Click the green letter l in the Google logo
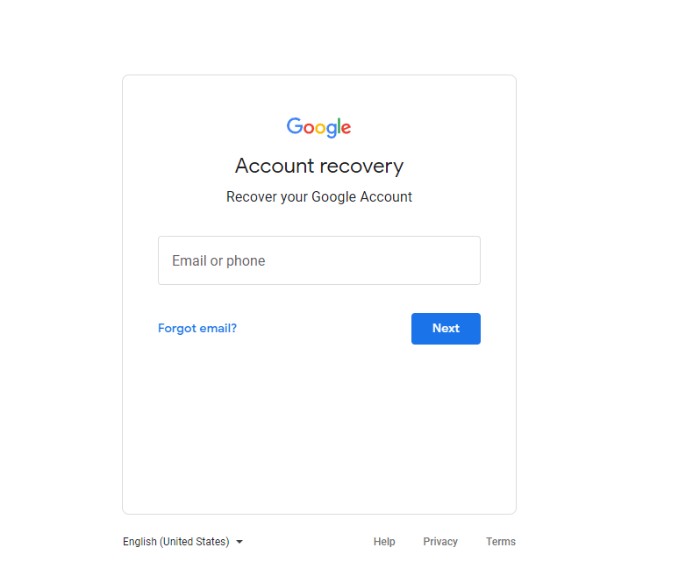The image size is (700, 569). 338,126
